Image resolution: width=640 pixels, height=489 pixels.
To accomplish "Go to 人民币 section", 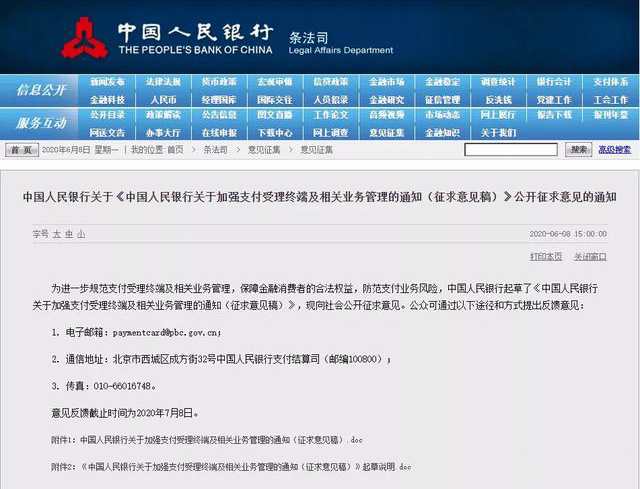I will pos(163,100).
